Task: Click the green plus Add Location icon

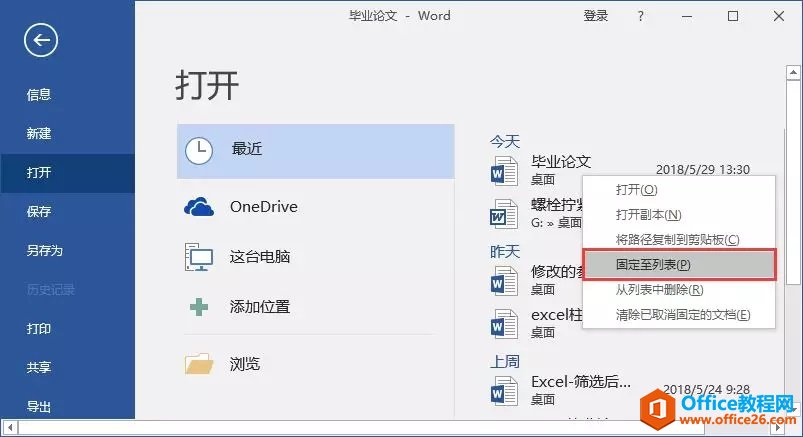Action: click(199, 307)
